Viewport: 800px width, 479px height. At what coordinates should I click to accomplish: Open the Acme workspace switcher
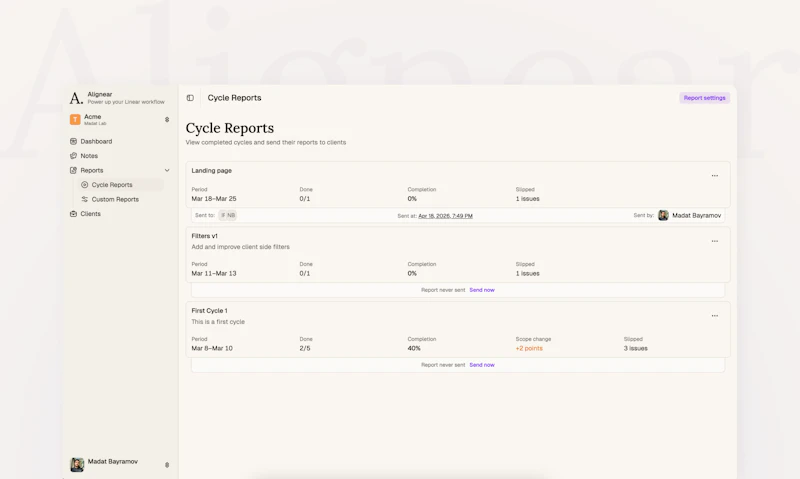coord(120,119)
